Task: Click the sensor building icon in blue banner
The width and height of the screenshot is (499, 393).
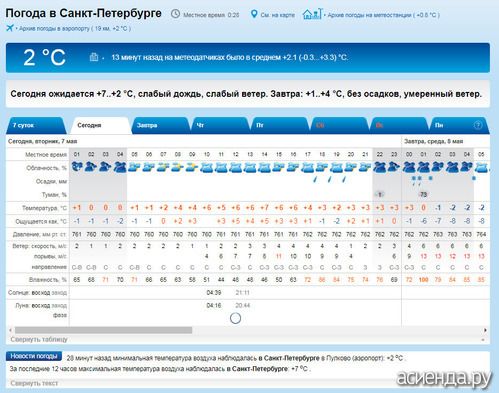Action: (x=94, y=57)
